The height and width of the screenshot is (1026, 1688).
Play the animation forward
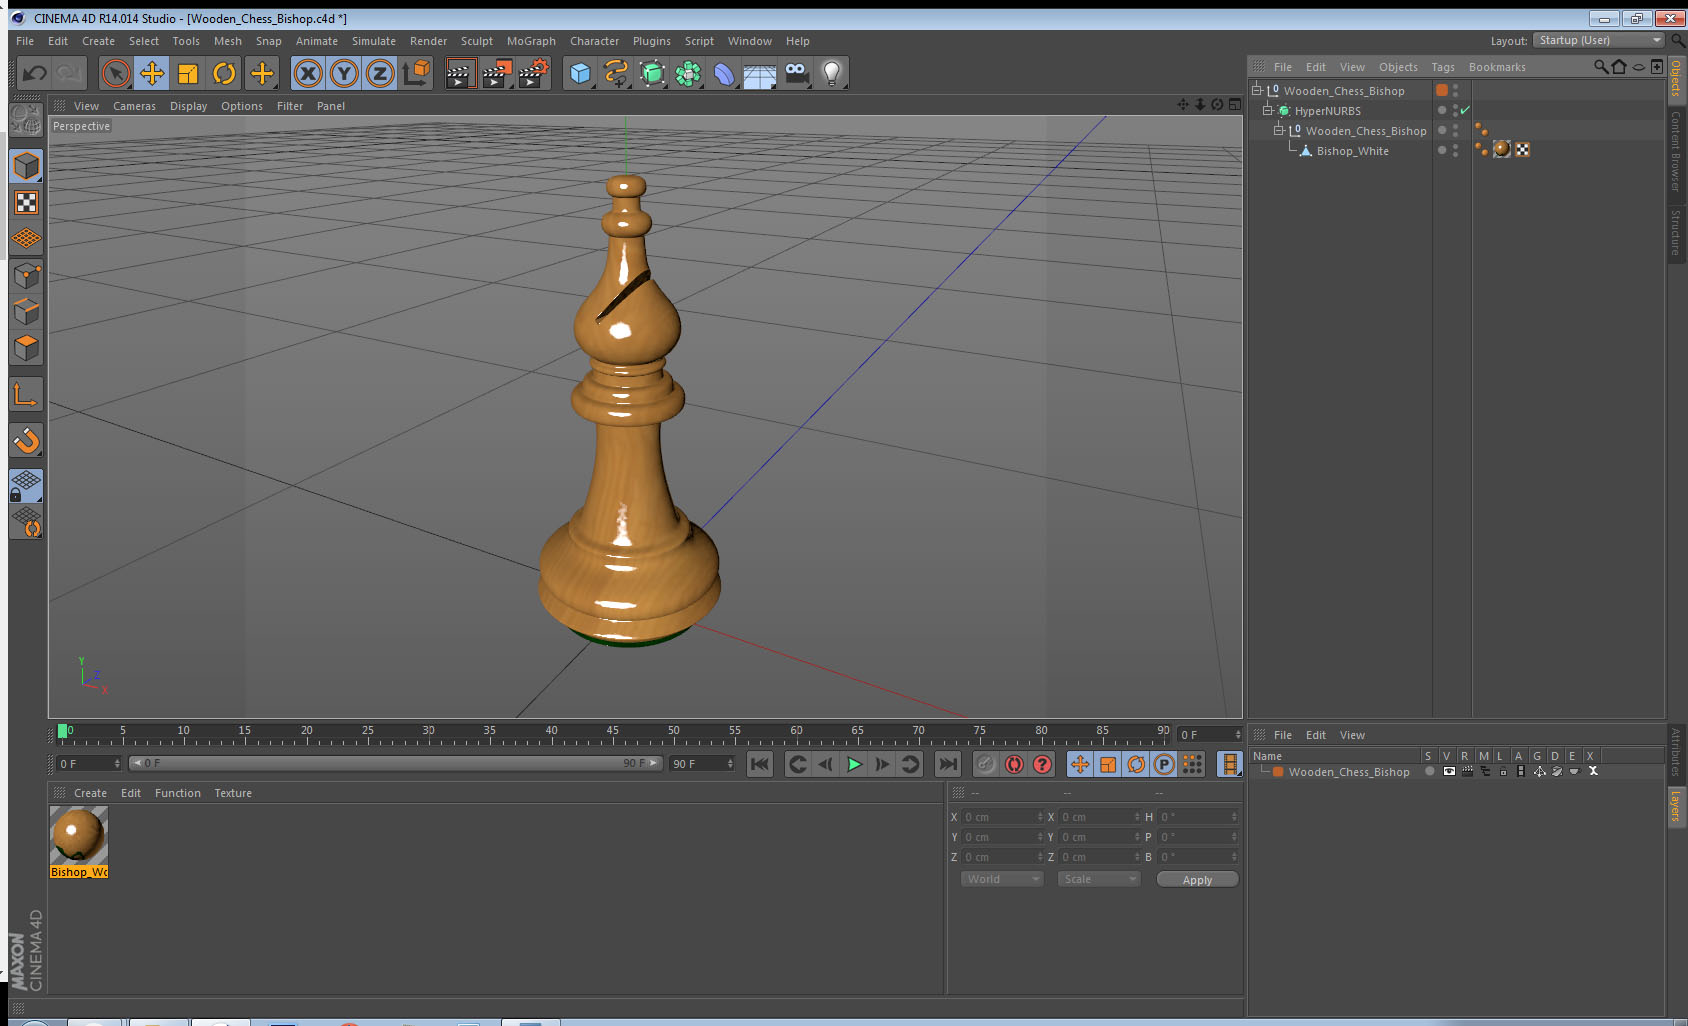(x=854, y=764)
